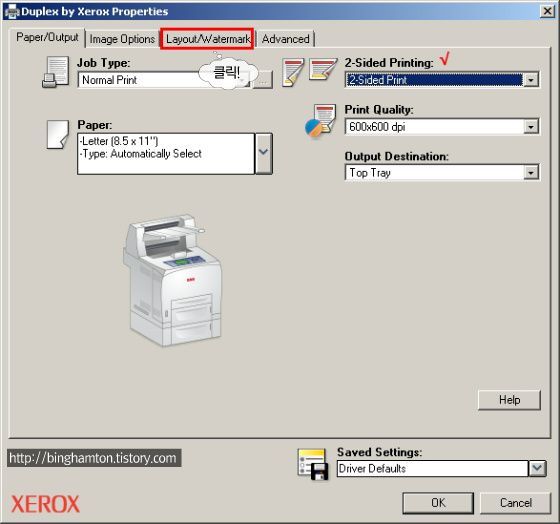
Task: Click the printer icon in title bar
Action: [x=11, y=11]
